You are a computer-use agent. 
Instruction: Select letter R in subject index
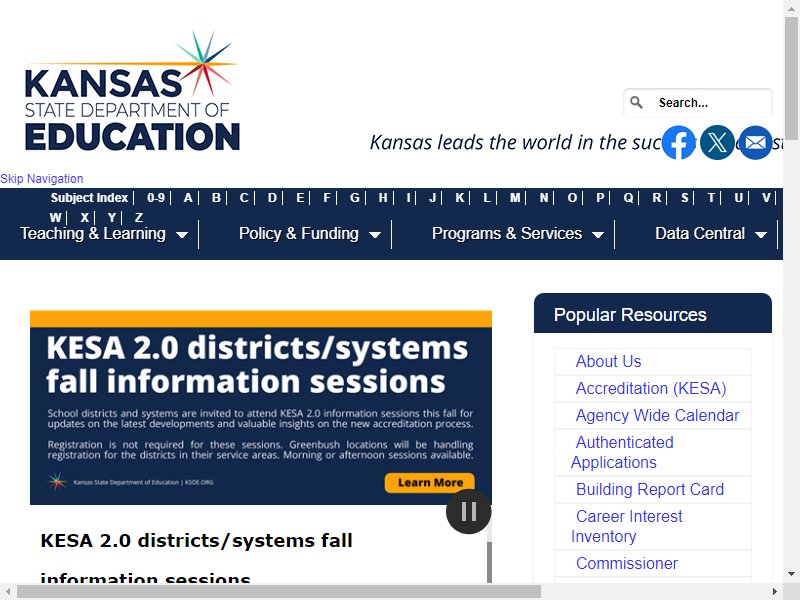click(x=657, y=197)
